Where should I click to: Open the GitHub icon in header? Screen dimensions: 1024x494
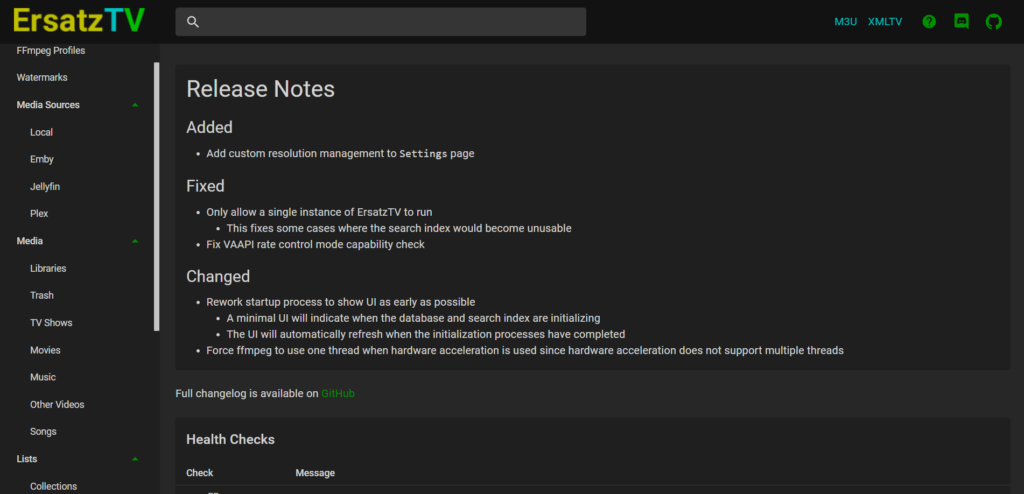[993, 22]
